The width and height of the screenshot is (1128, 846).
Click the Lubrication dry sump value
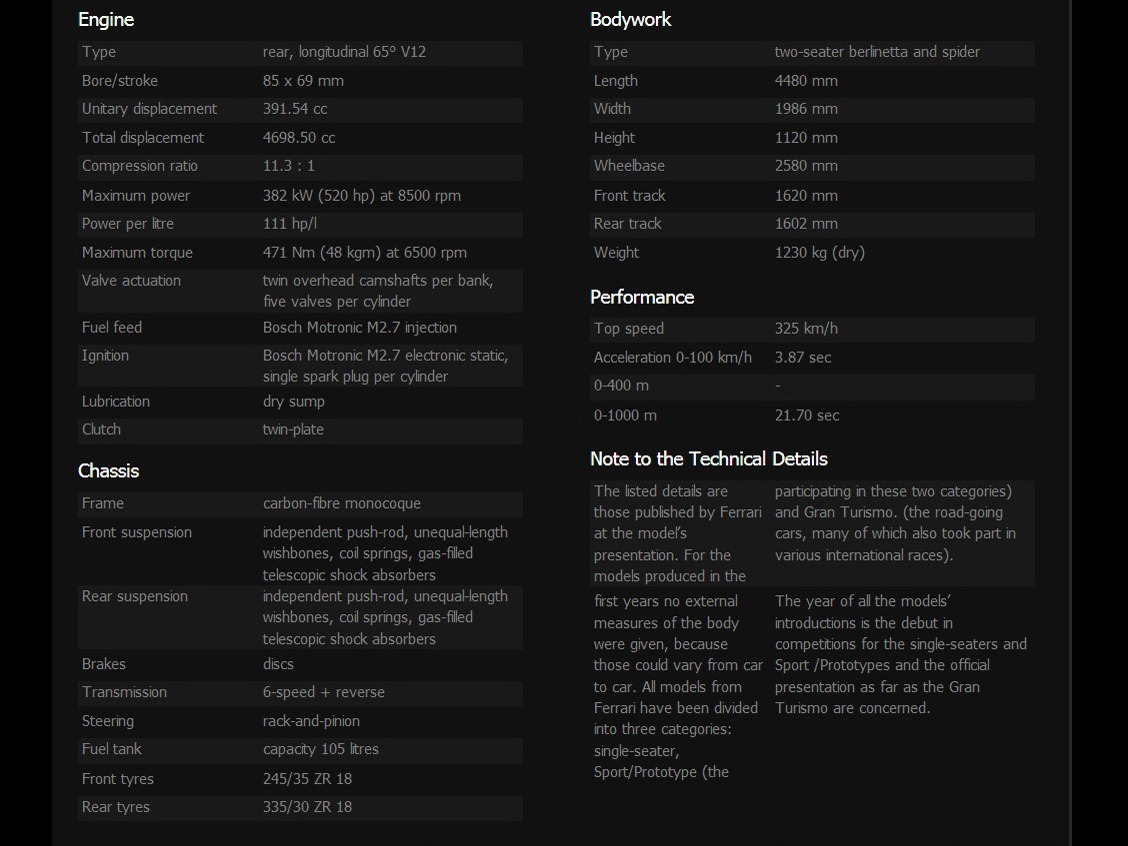(x=293, y=402)
